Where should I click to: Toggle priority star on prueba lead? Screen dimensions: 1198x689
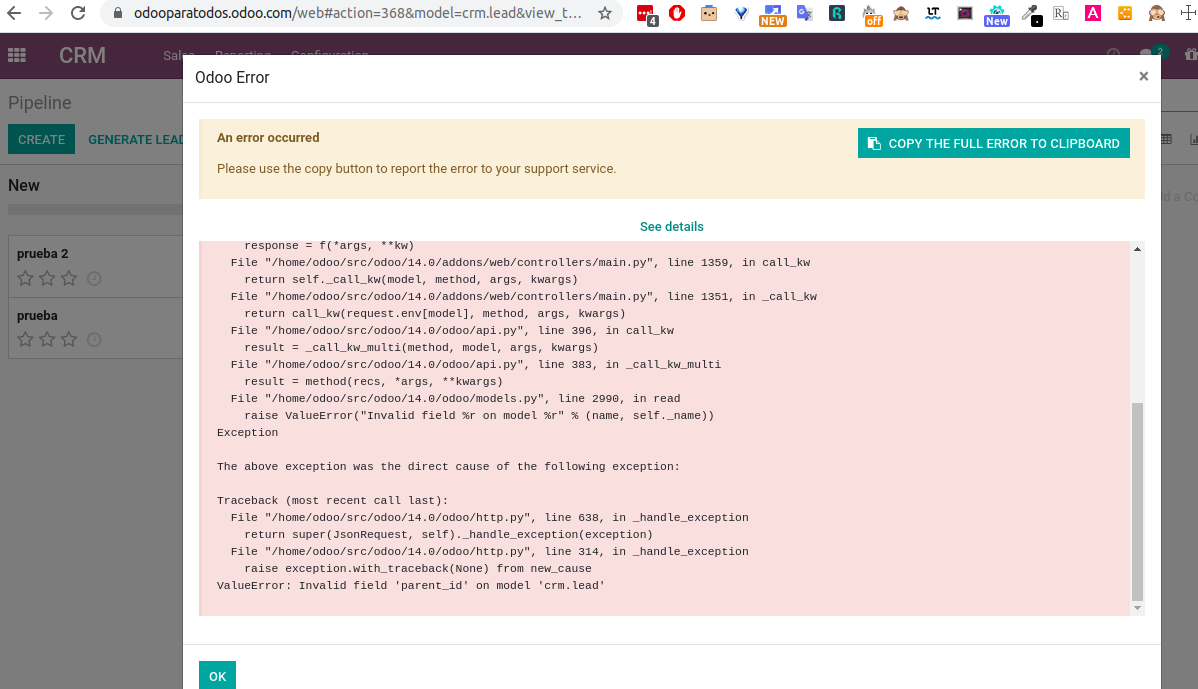[x=25, y=339]
